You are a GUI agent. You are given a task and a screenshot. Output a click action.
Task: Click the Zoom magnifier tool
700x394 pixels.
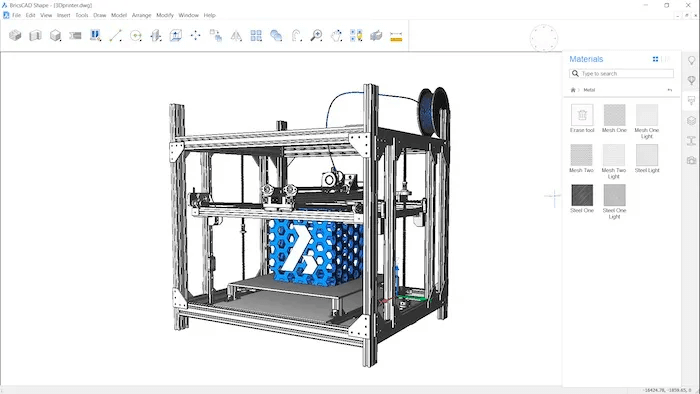(316, 35)
